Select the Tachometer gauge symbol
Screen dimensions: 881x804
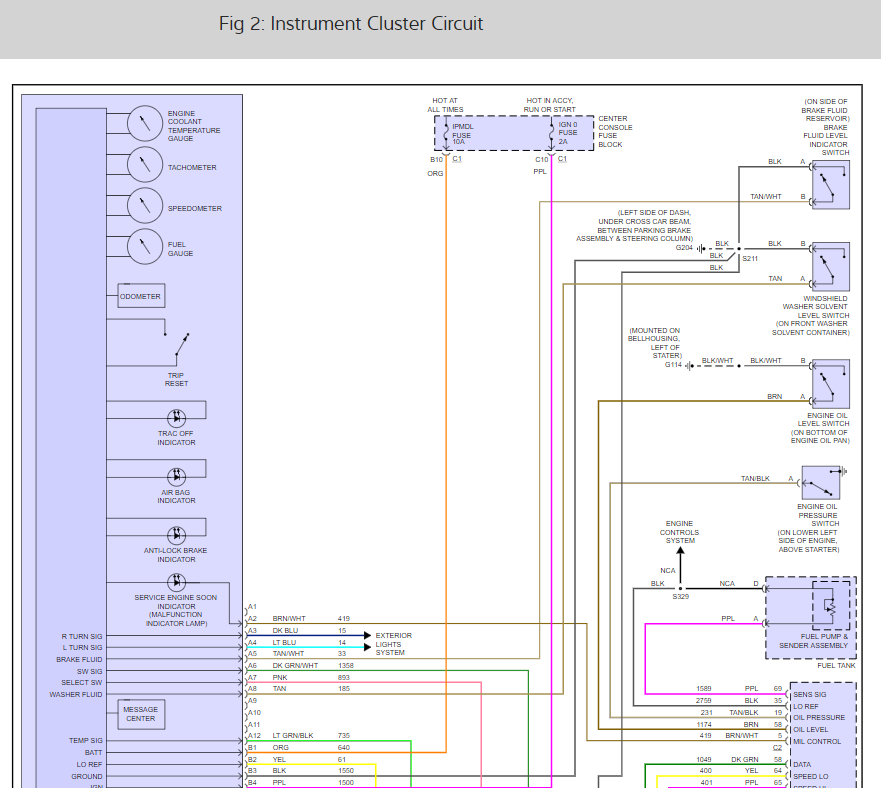click(144, 165)
